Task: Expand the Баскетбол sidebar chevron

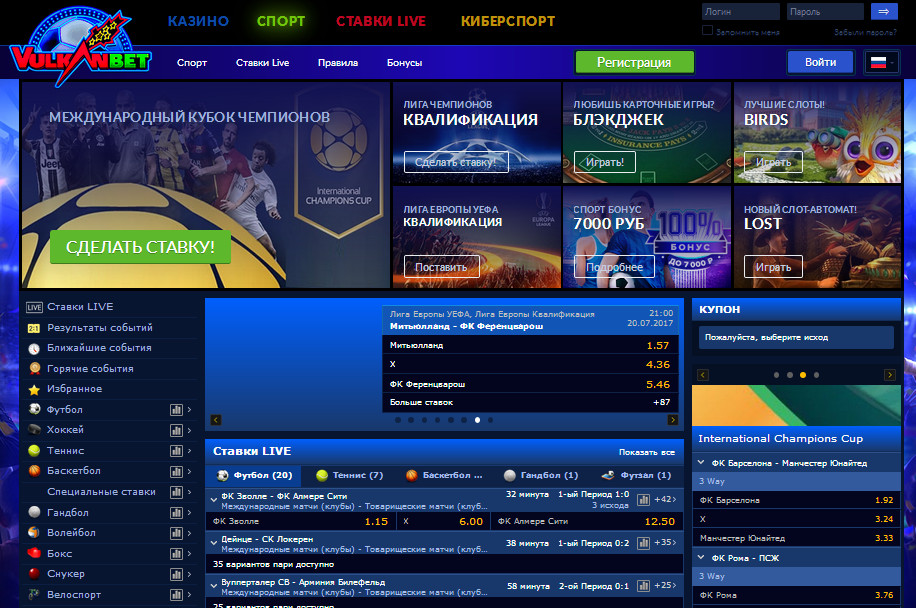Action: pos(189,471)
